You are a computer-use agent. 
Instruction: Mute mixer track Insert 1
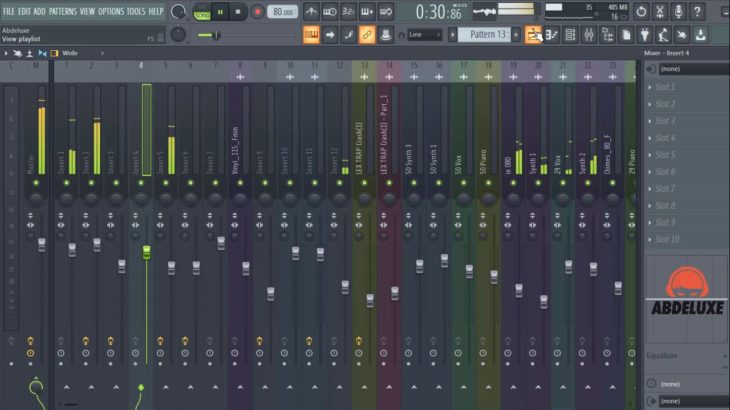tap(67, 183)
